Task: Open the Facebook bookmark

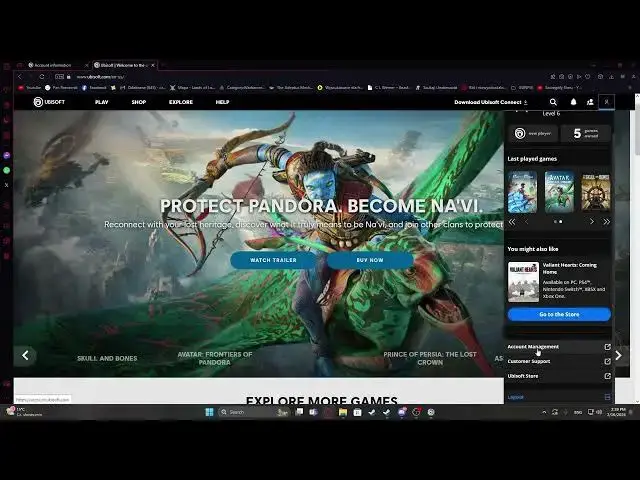Action: tap(94, 88)
